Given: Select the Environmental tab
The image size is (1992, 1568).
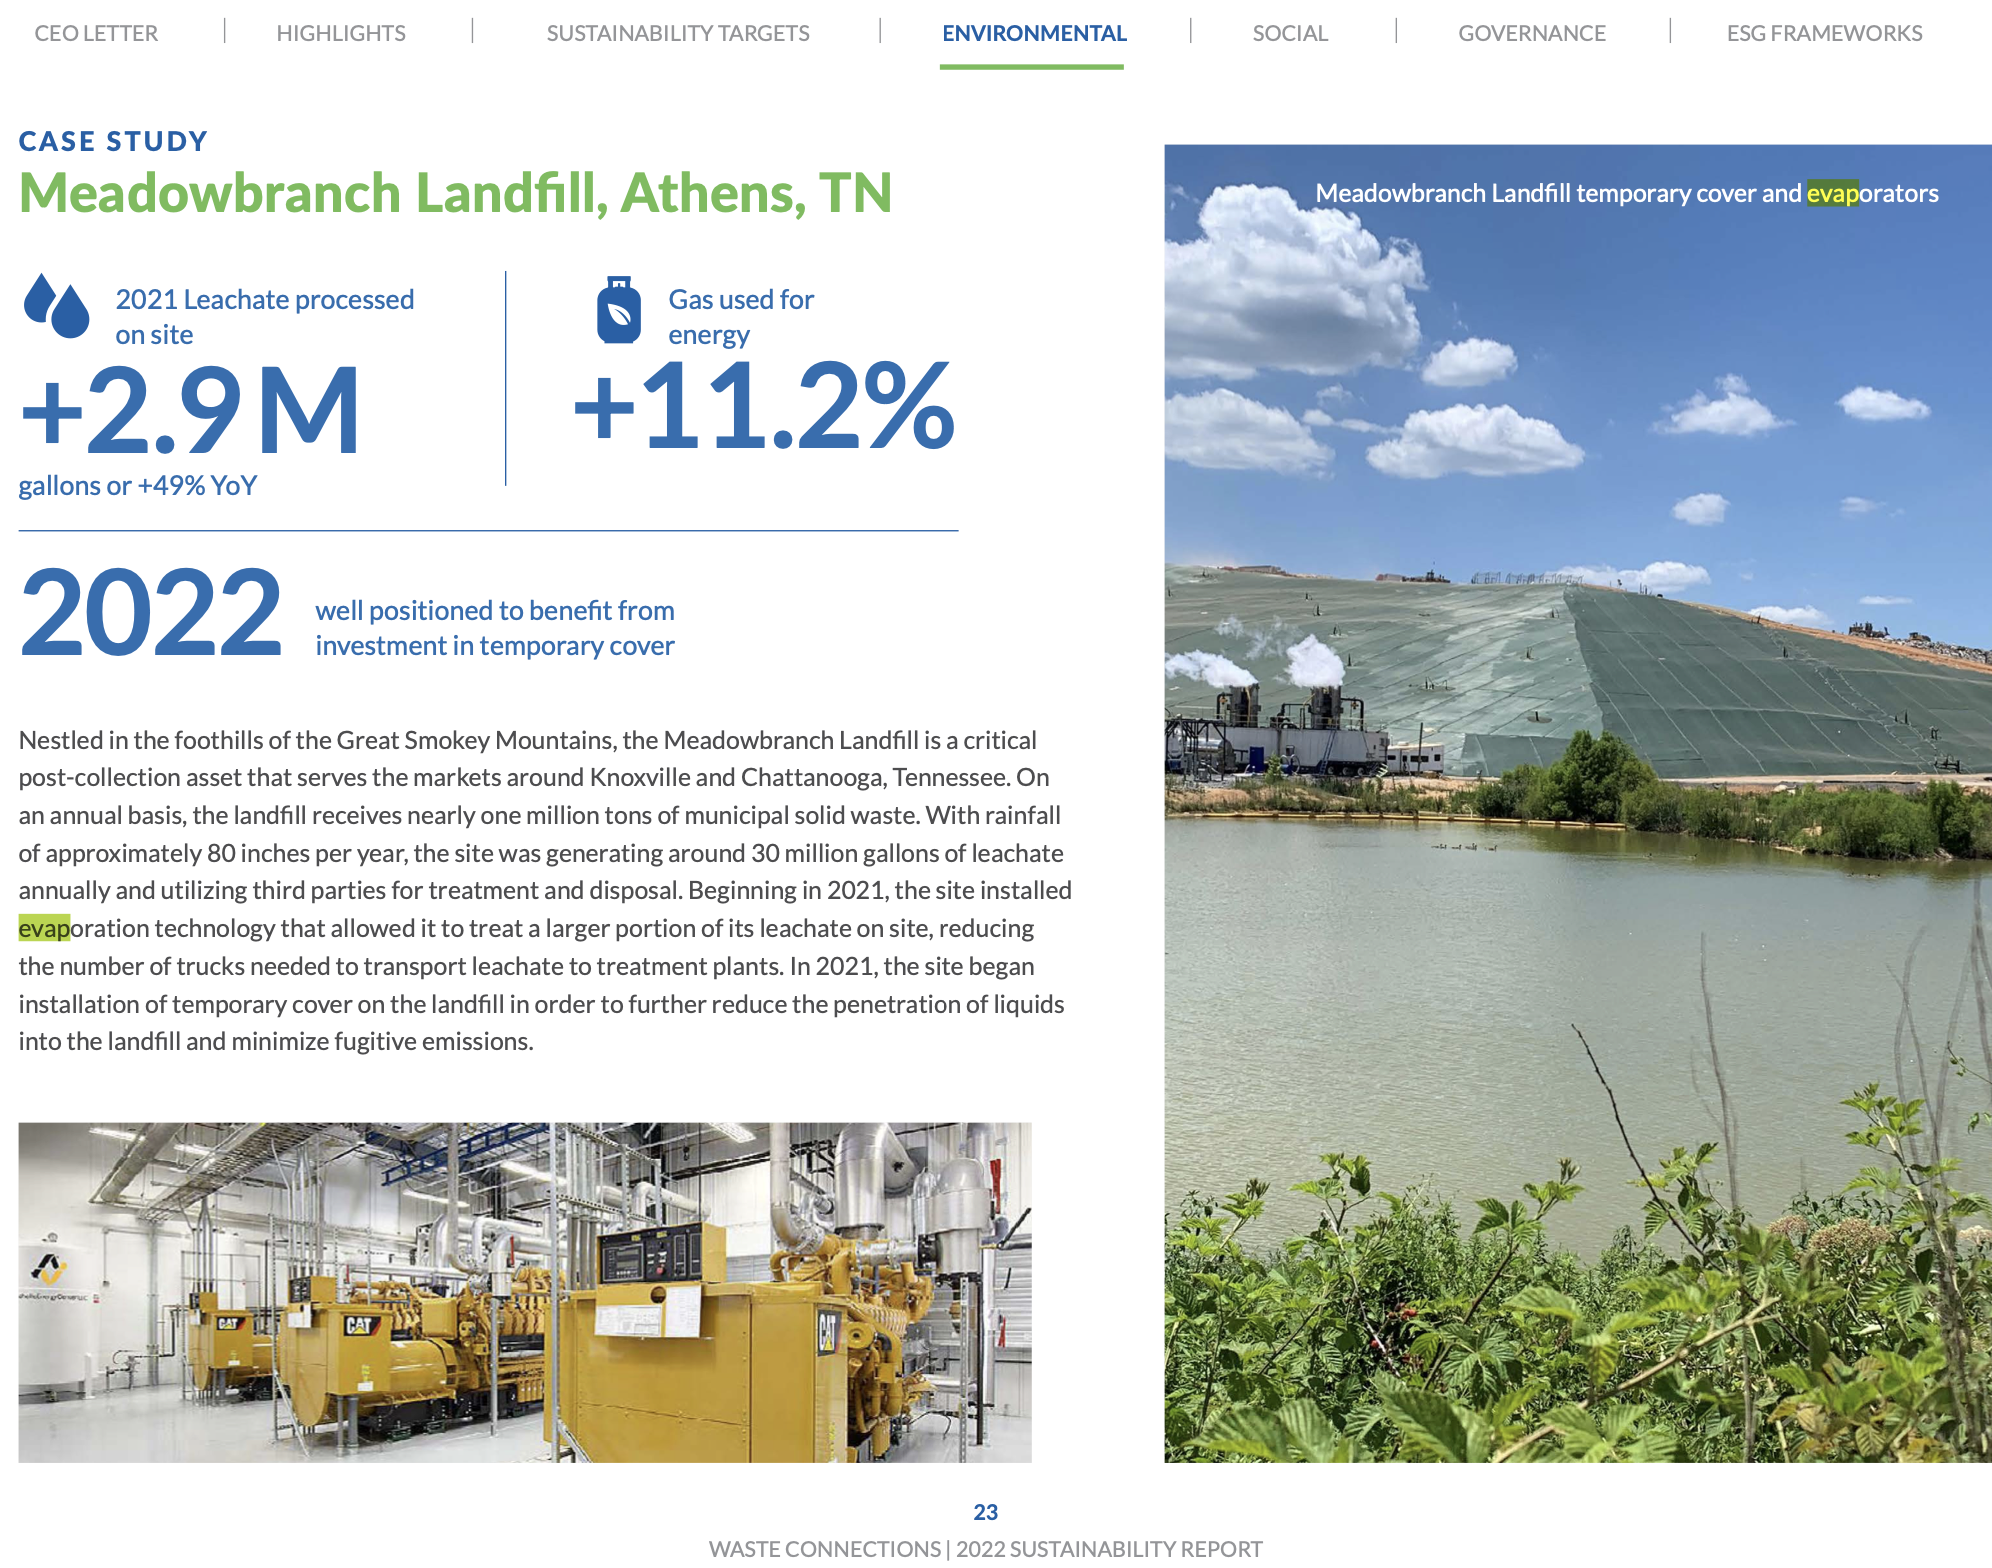Looking at the screenshot, I should click(x=1033, y=33).
